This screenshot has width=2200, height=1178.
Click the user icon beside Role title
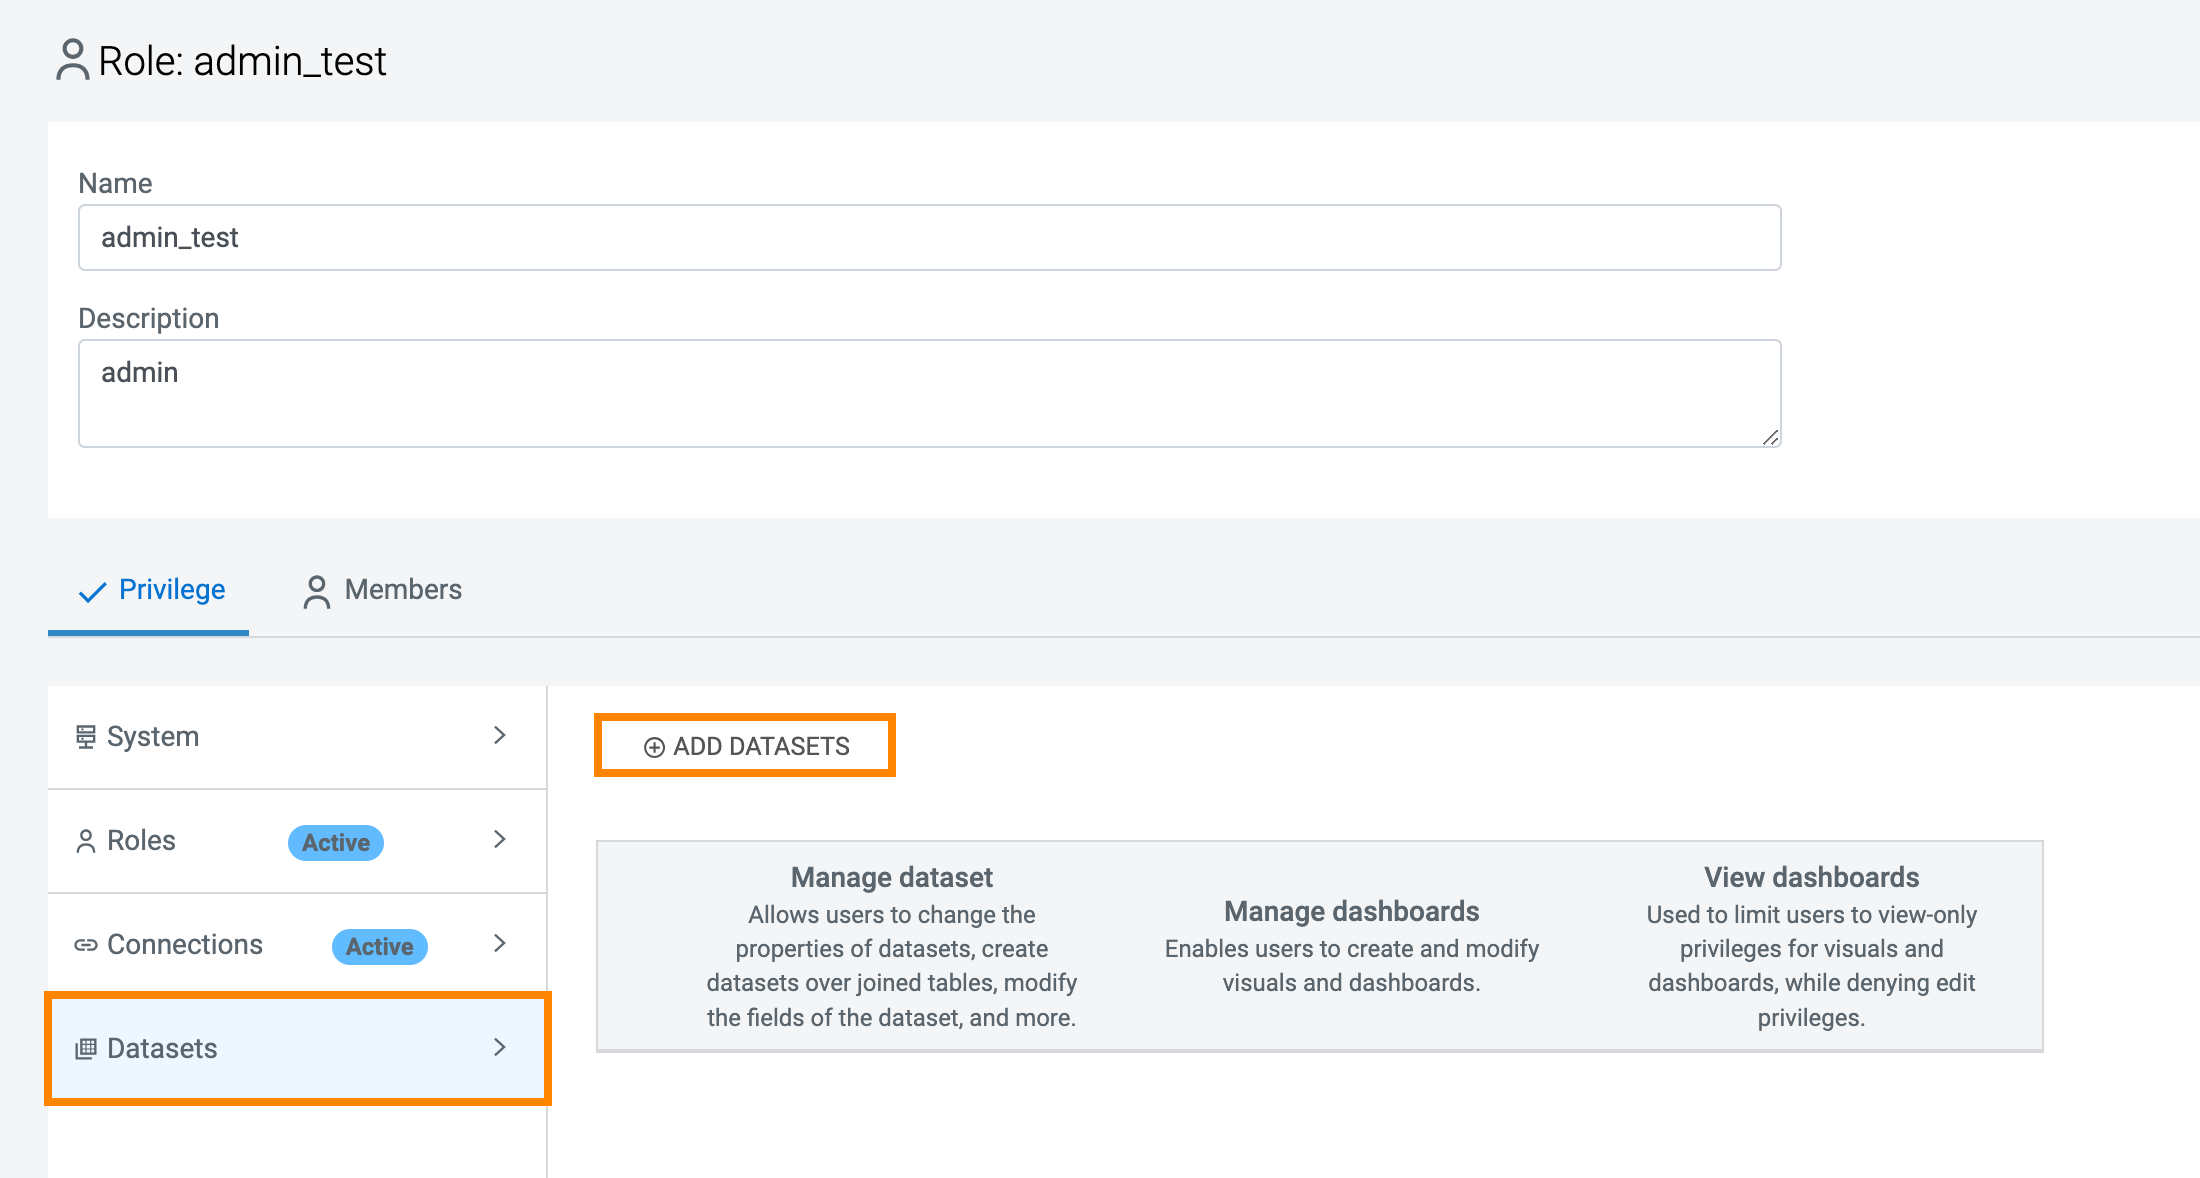coord(72,60)
